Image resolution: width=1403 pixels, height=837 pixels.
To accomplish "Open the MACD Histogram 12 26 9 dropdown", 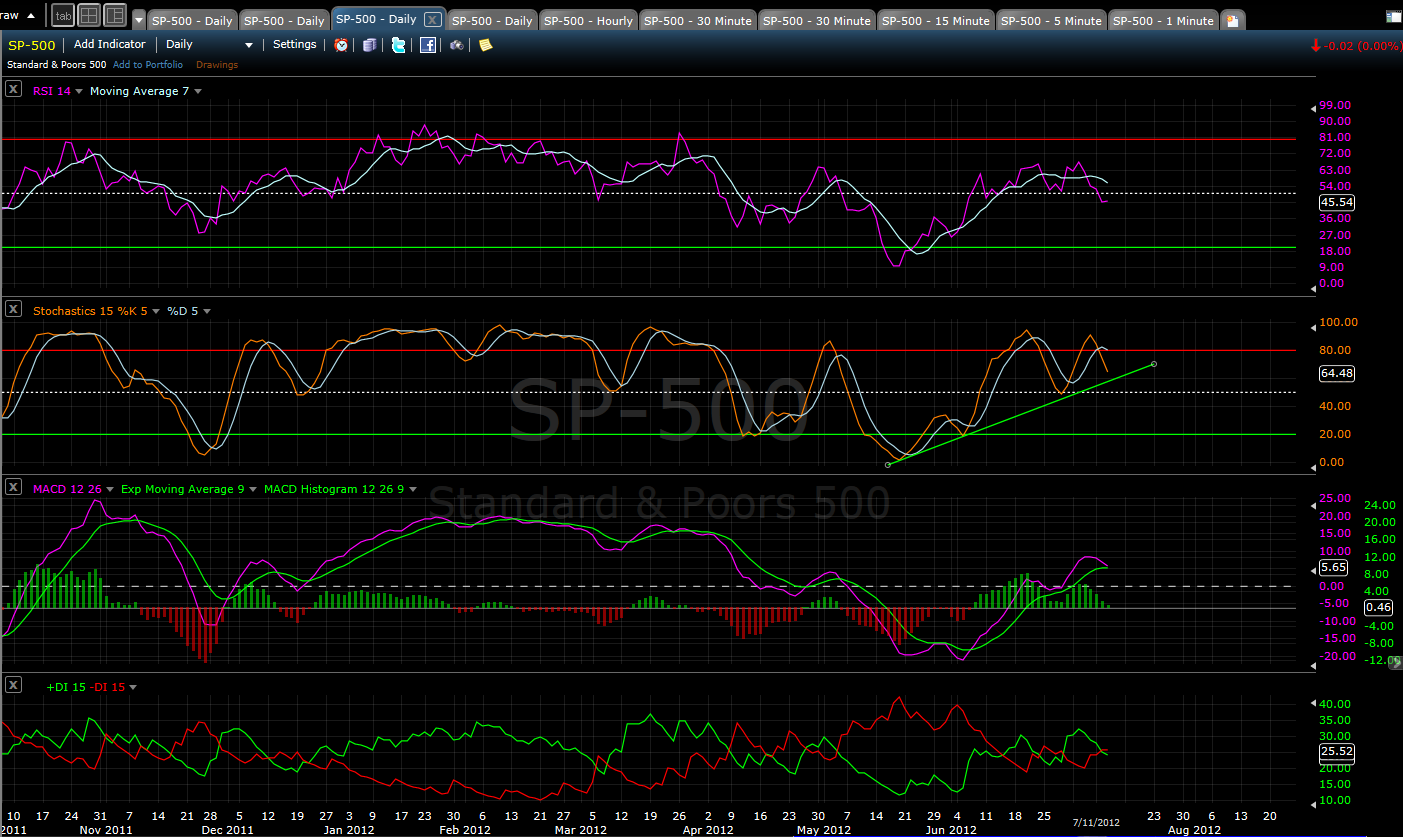I will pos(412,490).
